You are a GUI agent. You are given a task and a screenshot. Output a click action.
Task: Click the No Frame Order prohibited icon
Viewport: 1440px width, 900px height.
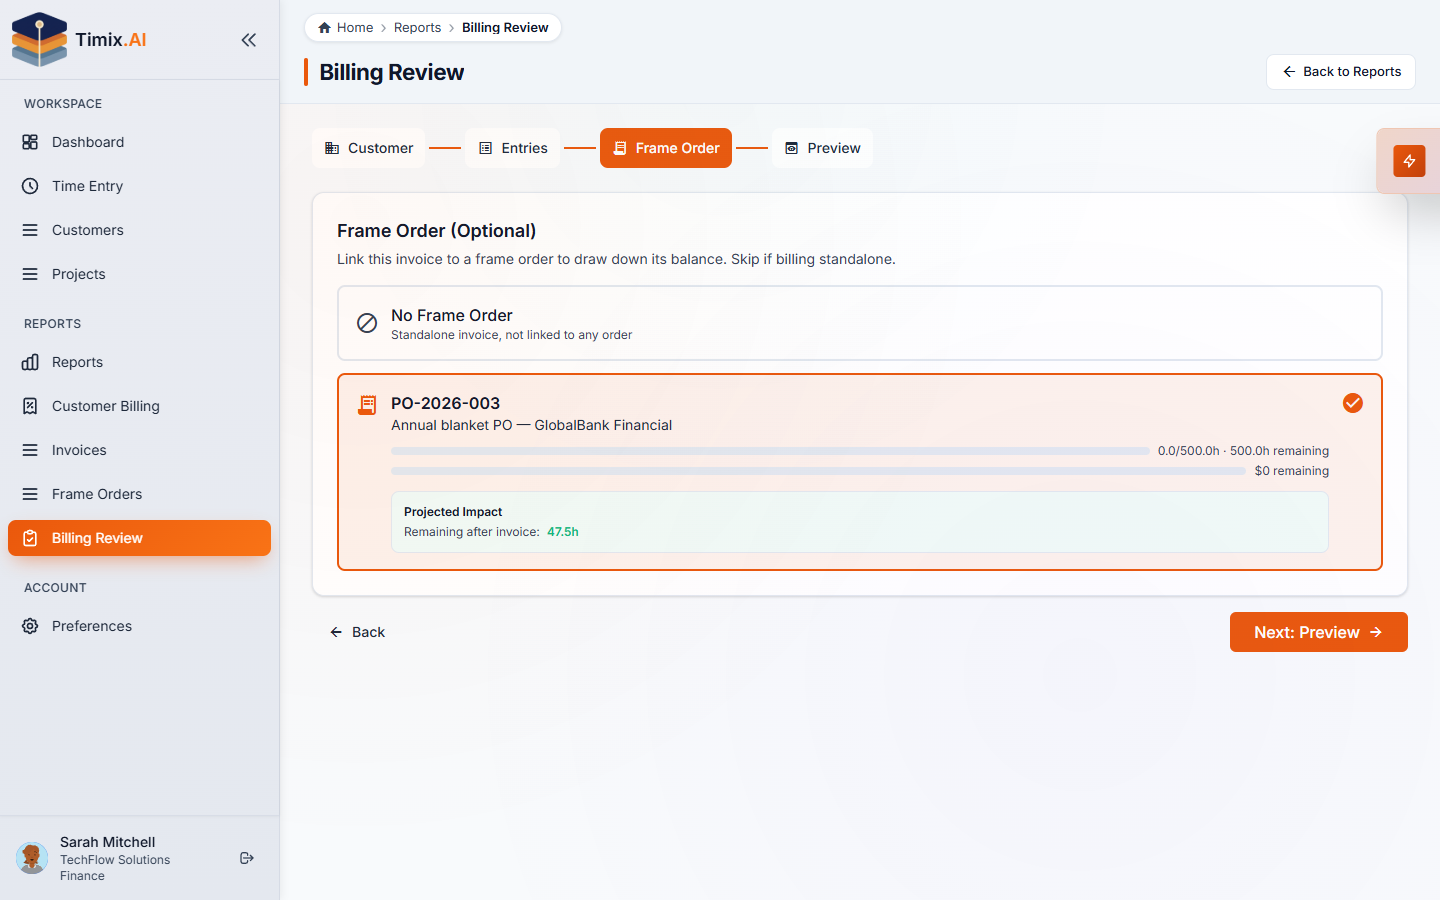pyautogui.click(x=367, y=323)
